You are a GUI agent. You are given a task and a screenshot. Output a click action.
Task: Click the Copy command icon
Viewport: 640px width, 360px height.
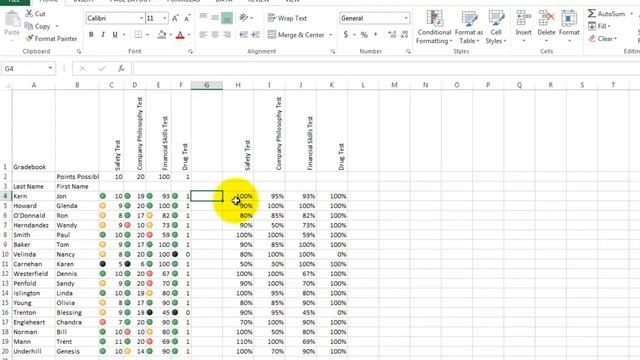point(29,26)
